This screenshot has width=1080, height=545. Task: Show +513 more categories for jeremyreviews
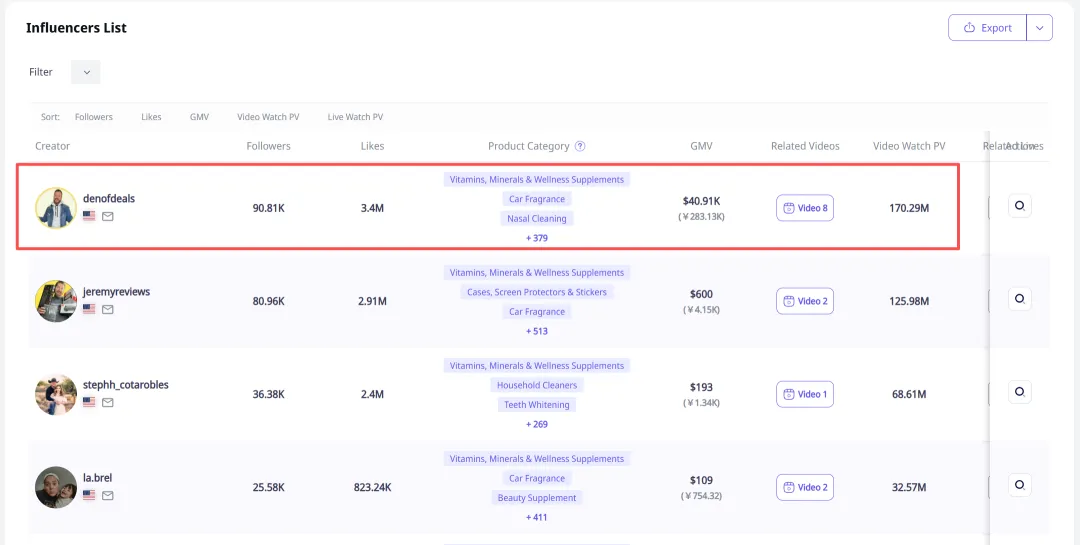(537, 331)
